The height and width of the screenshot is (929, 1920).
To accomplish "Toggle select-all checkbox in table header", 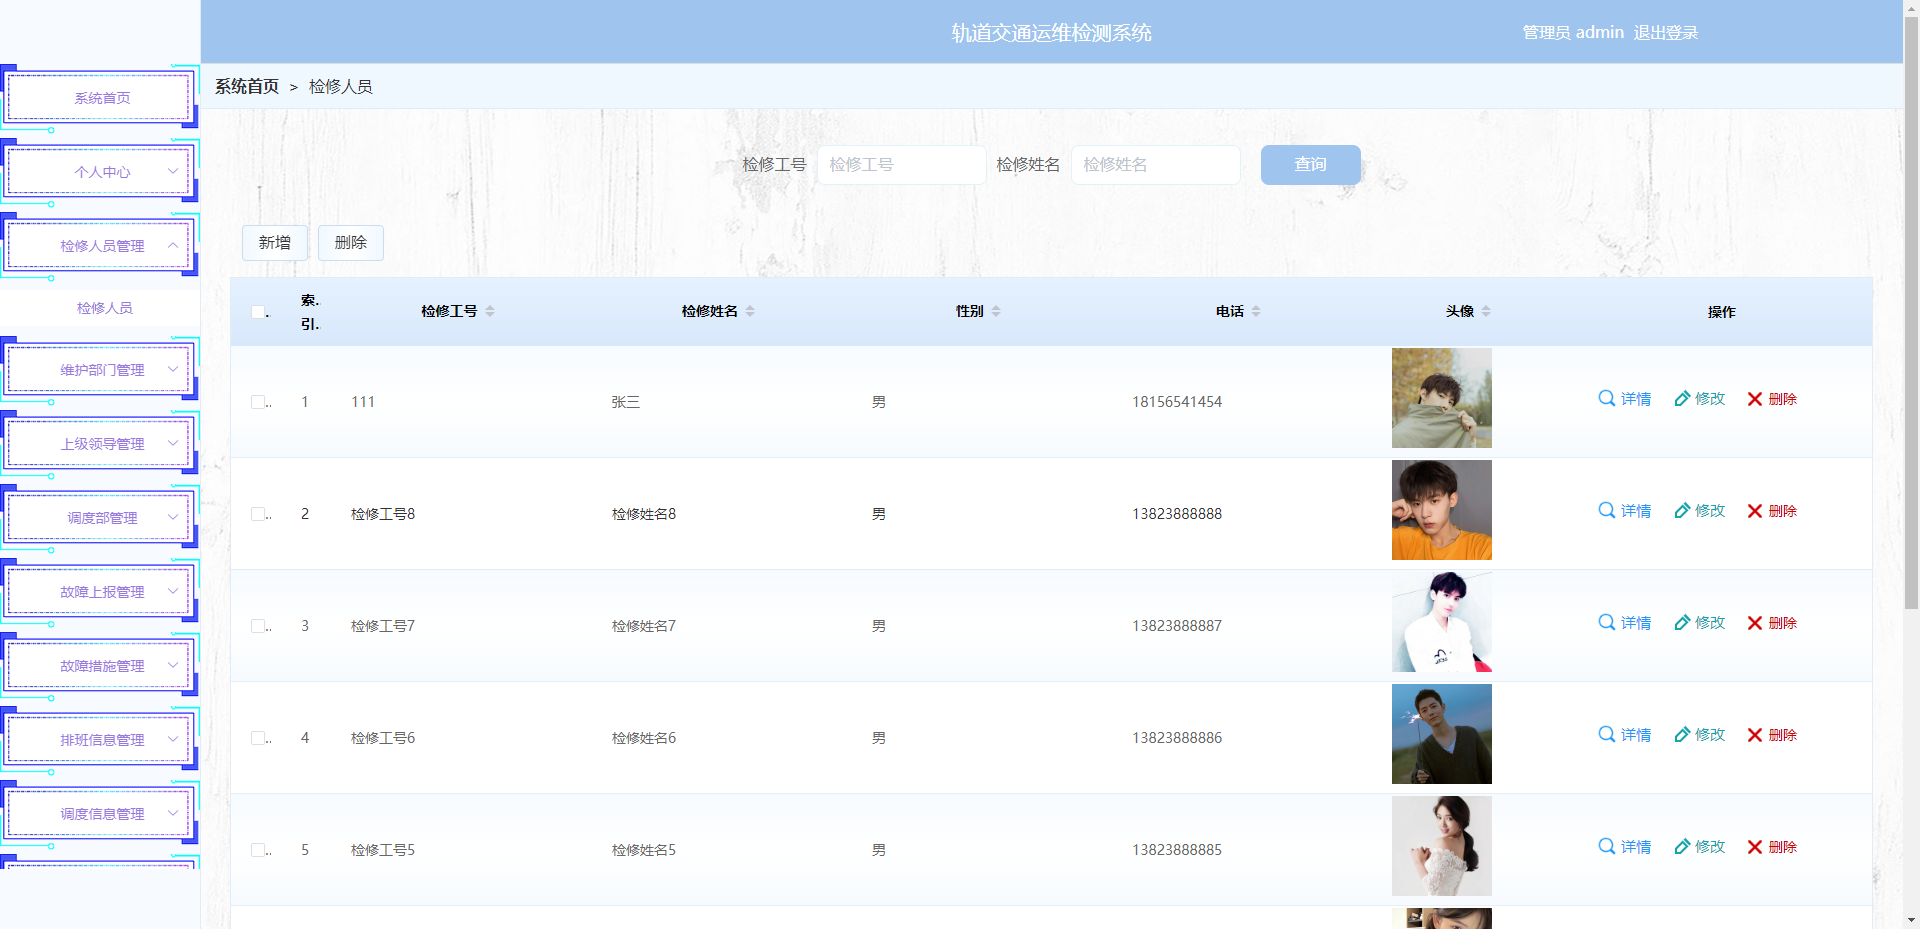I will tap(258, 312).
